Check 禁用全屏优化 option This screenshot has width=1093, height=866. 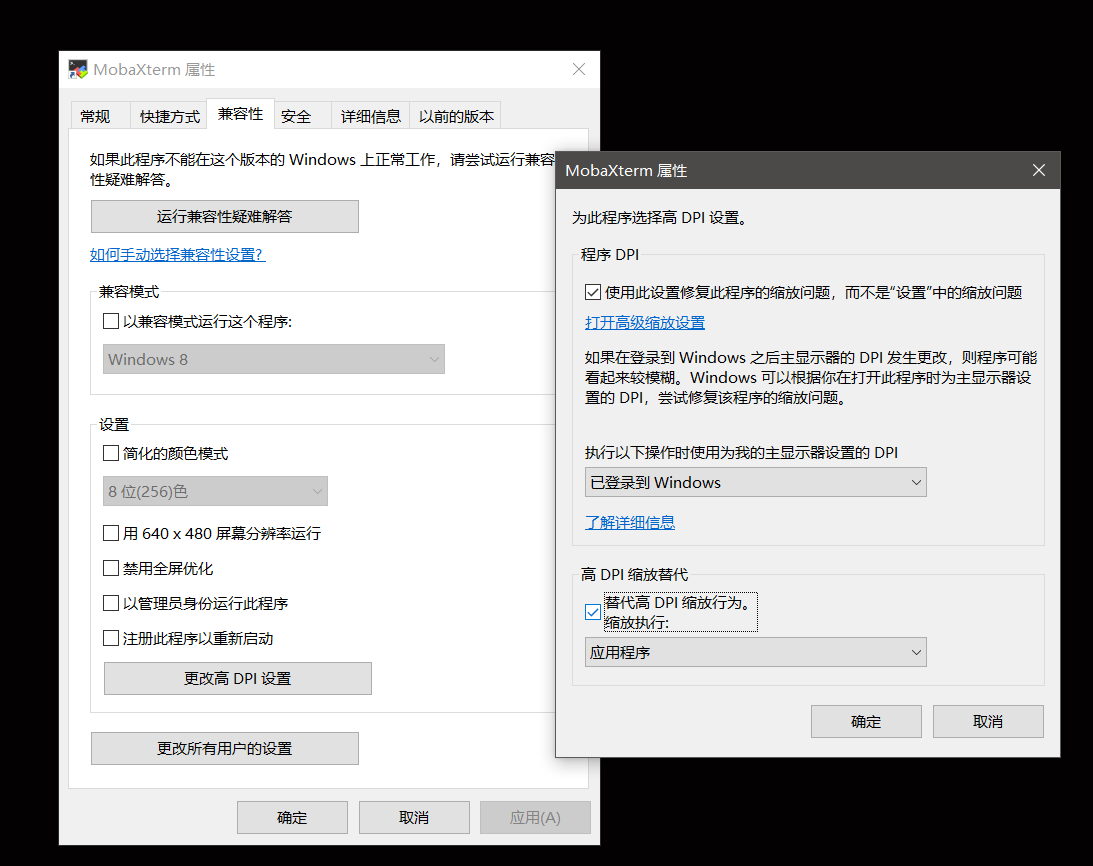point(111,568)
